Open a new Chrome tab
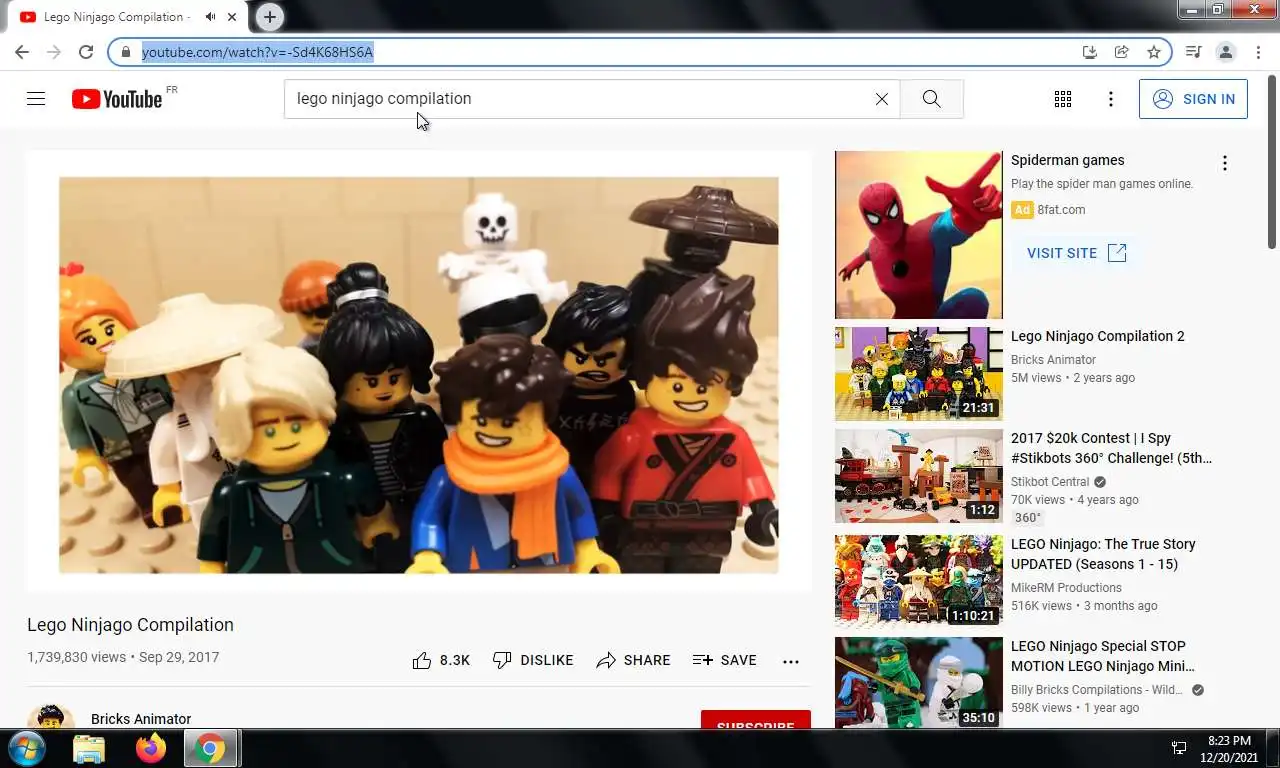The width and height of the screenshot is (1280, 768). click(270, 17)
